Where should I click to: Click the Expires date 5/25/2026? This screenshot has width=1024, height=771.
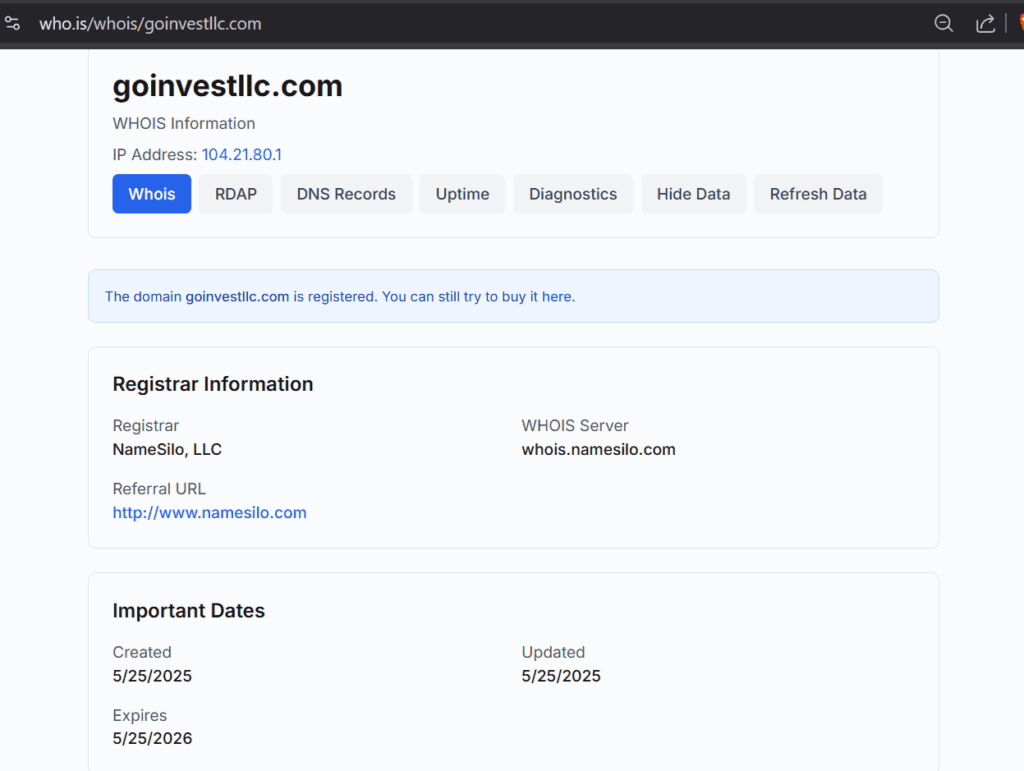[152, 738]
